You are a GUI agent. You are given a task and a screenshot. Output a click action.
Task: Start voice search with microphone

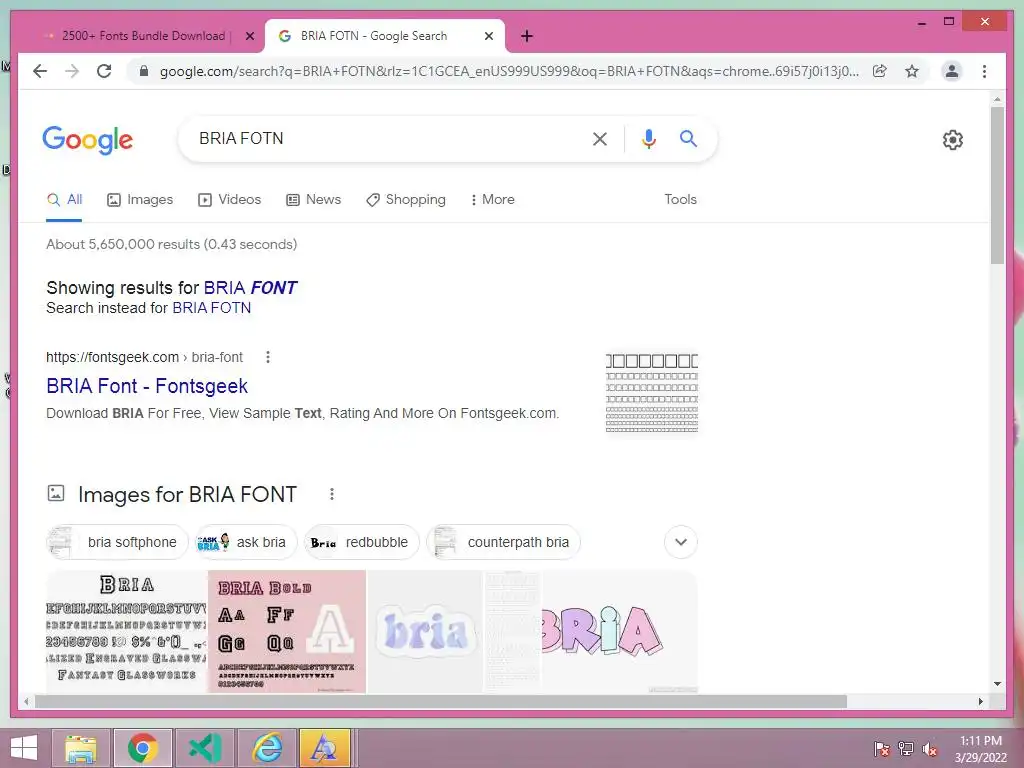coord(648,138)
